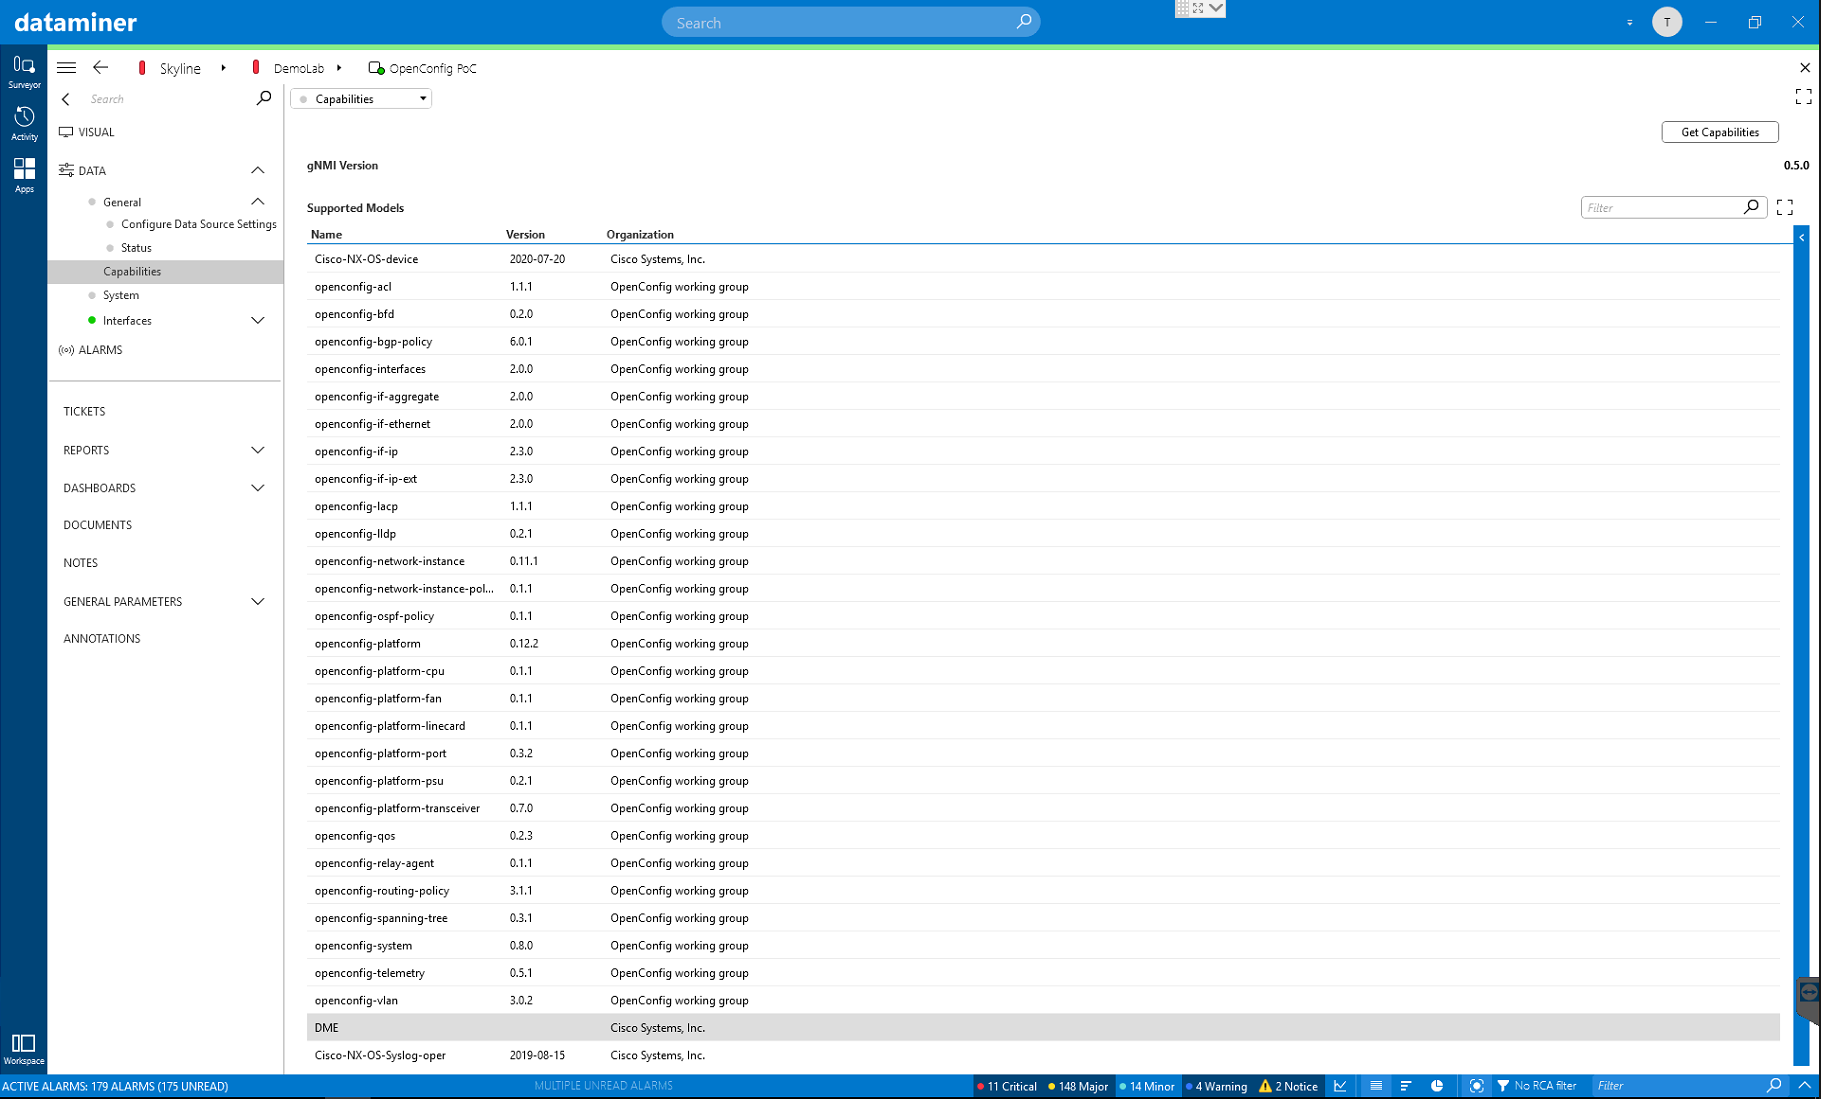Open the Capabilities page dropdown

361,99
